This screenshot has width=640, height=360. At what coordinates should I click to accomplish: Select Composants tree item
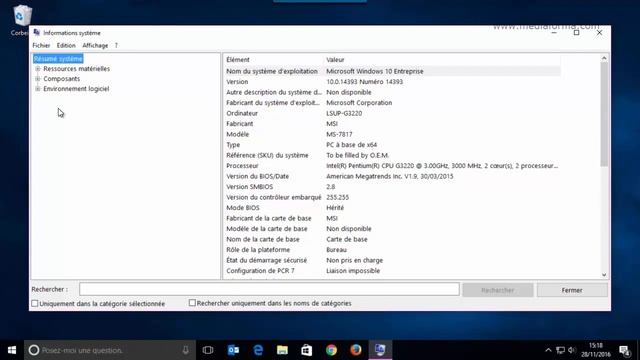coord(62,78)
